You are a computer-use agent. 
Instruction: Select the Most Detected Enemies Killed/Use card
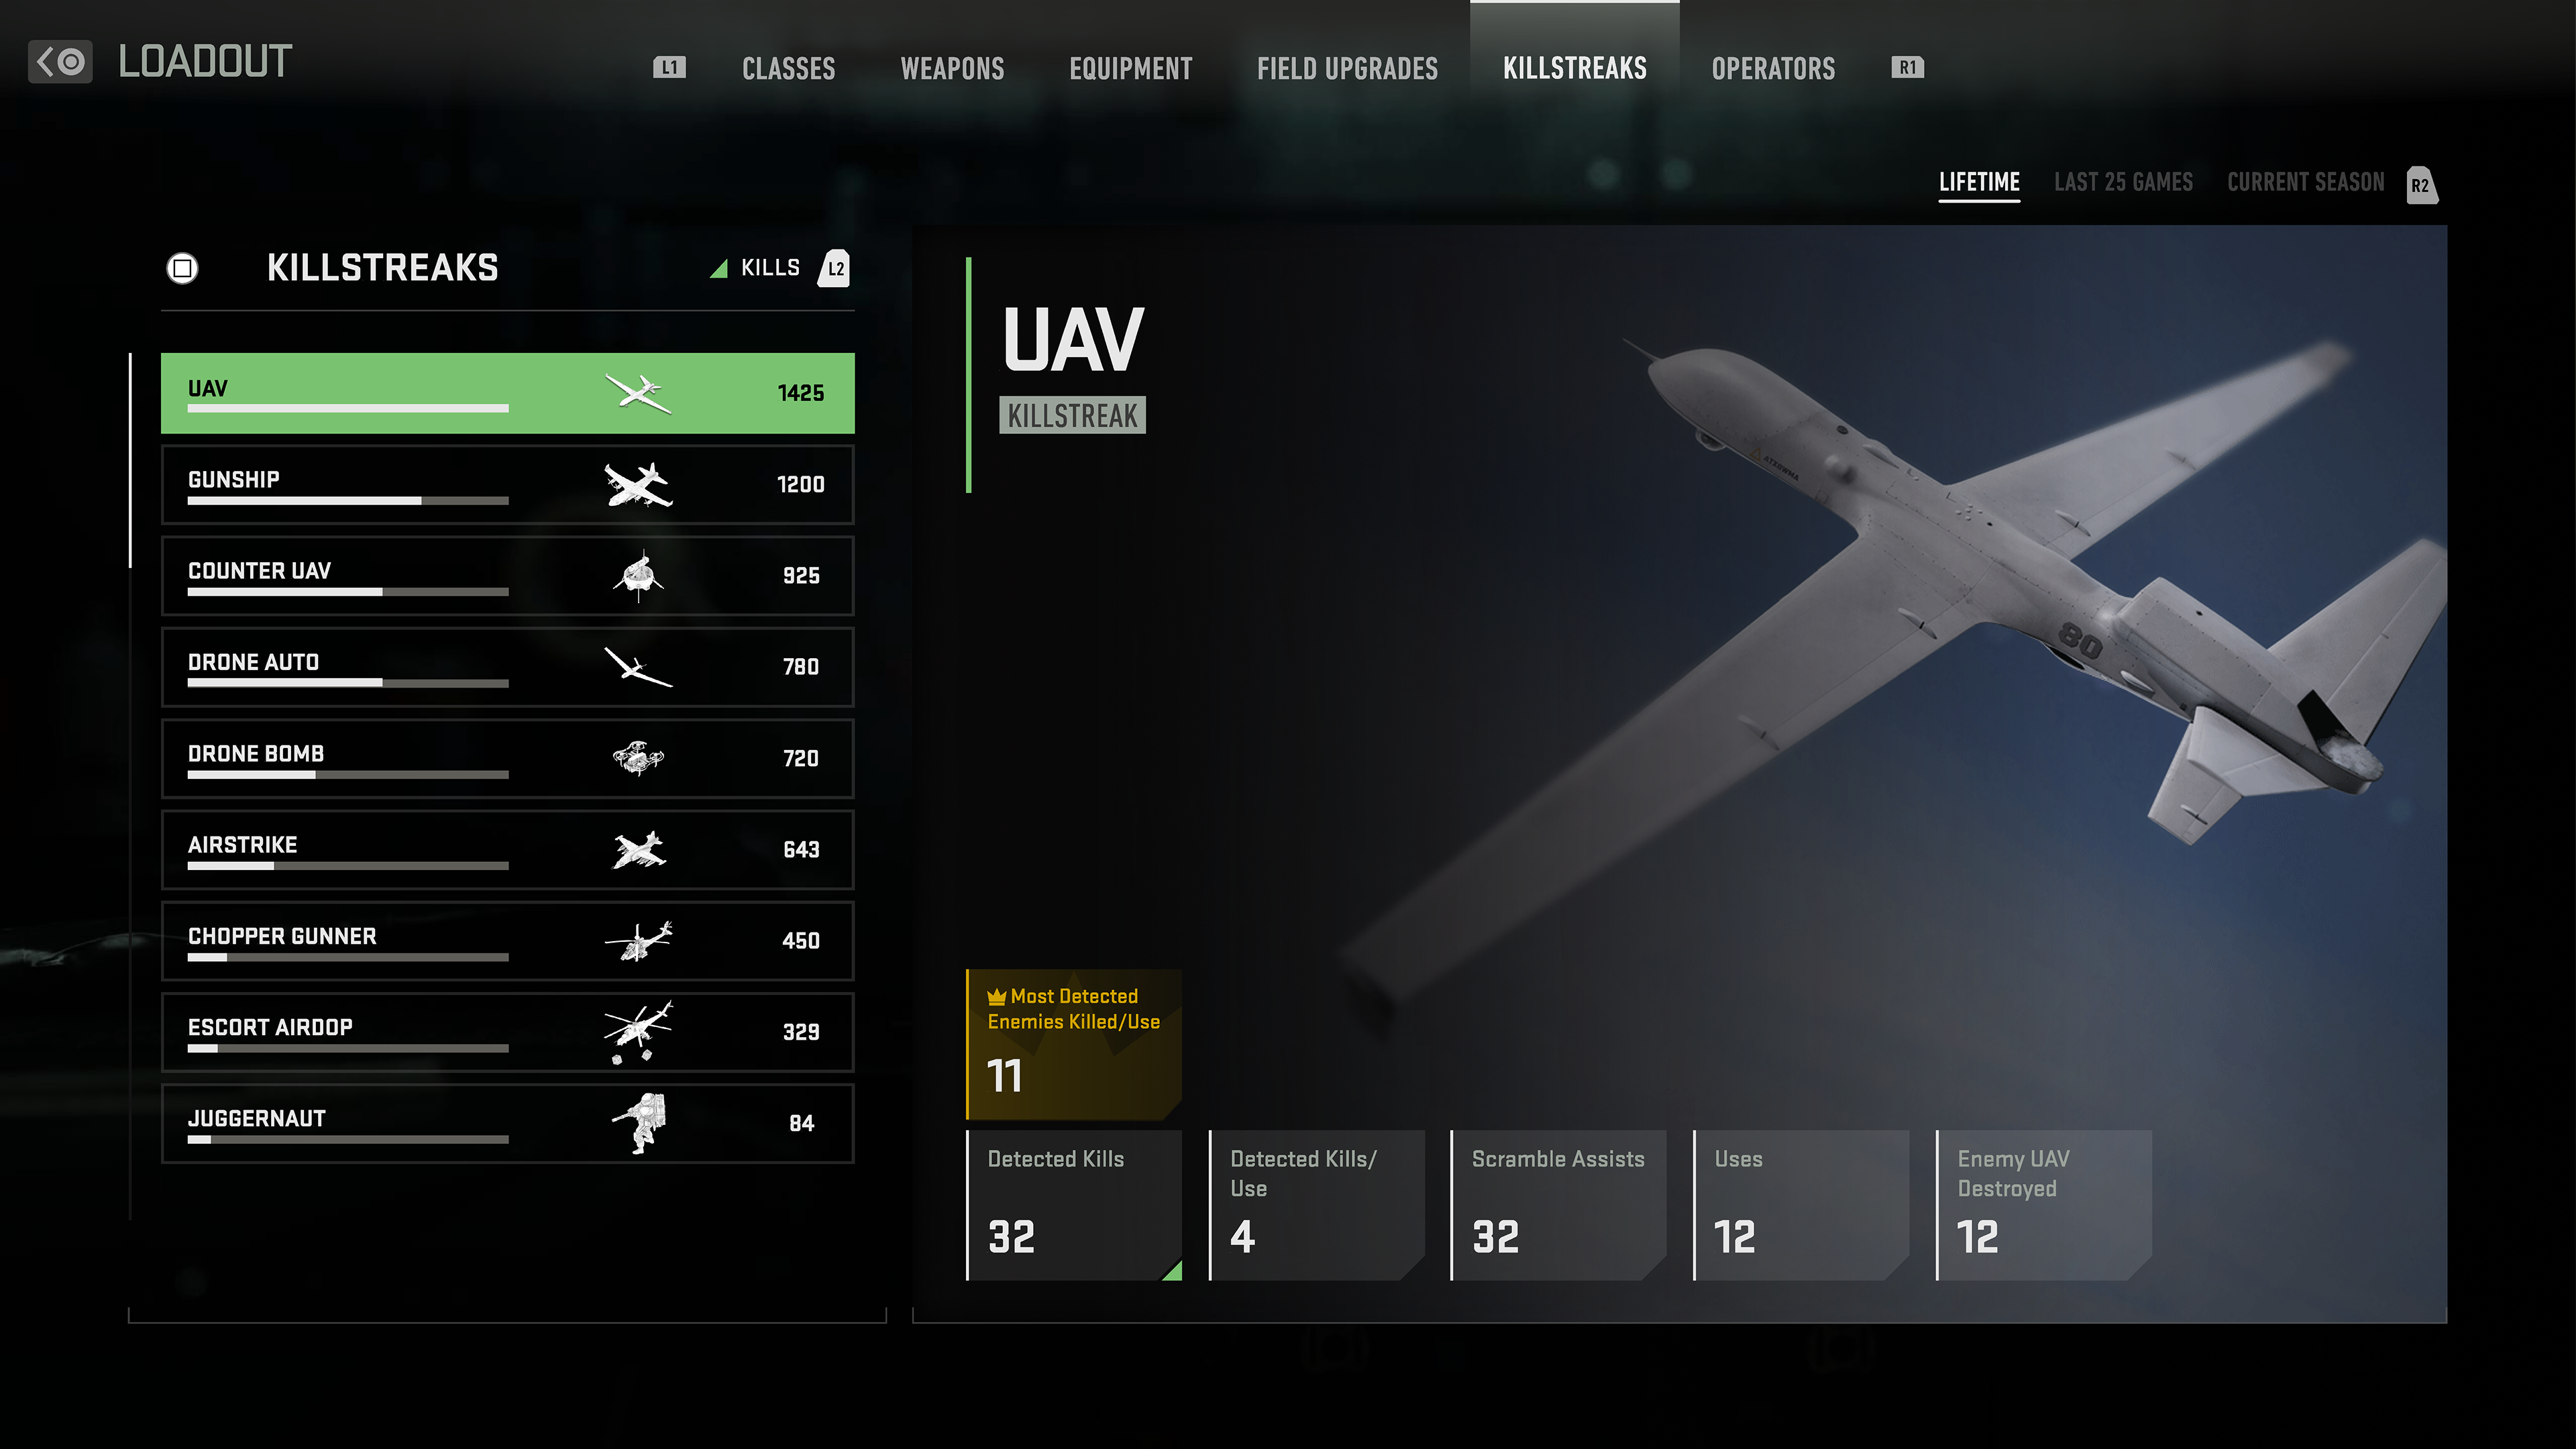pyautogui.click(x=1074, y=1044)
